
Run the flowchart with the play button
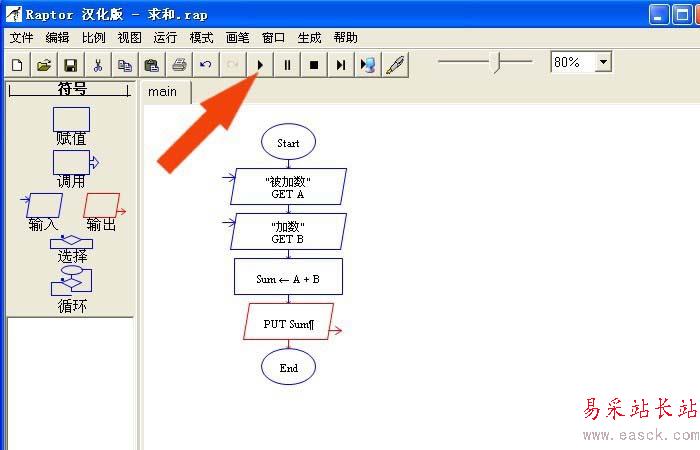[x=260, y=65]
